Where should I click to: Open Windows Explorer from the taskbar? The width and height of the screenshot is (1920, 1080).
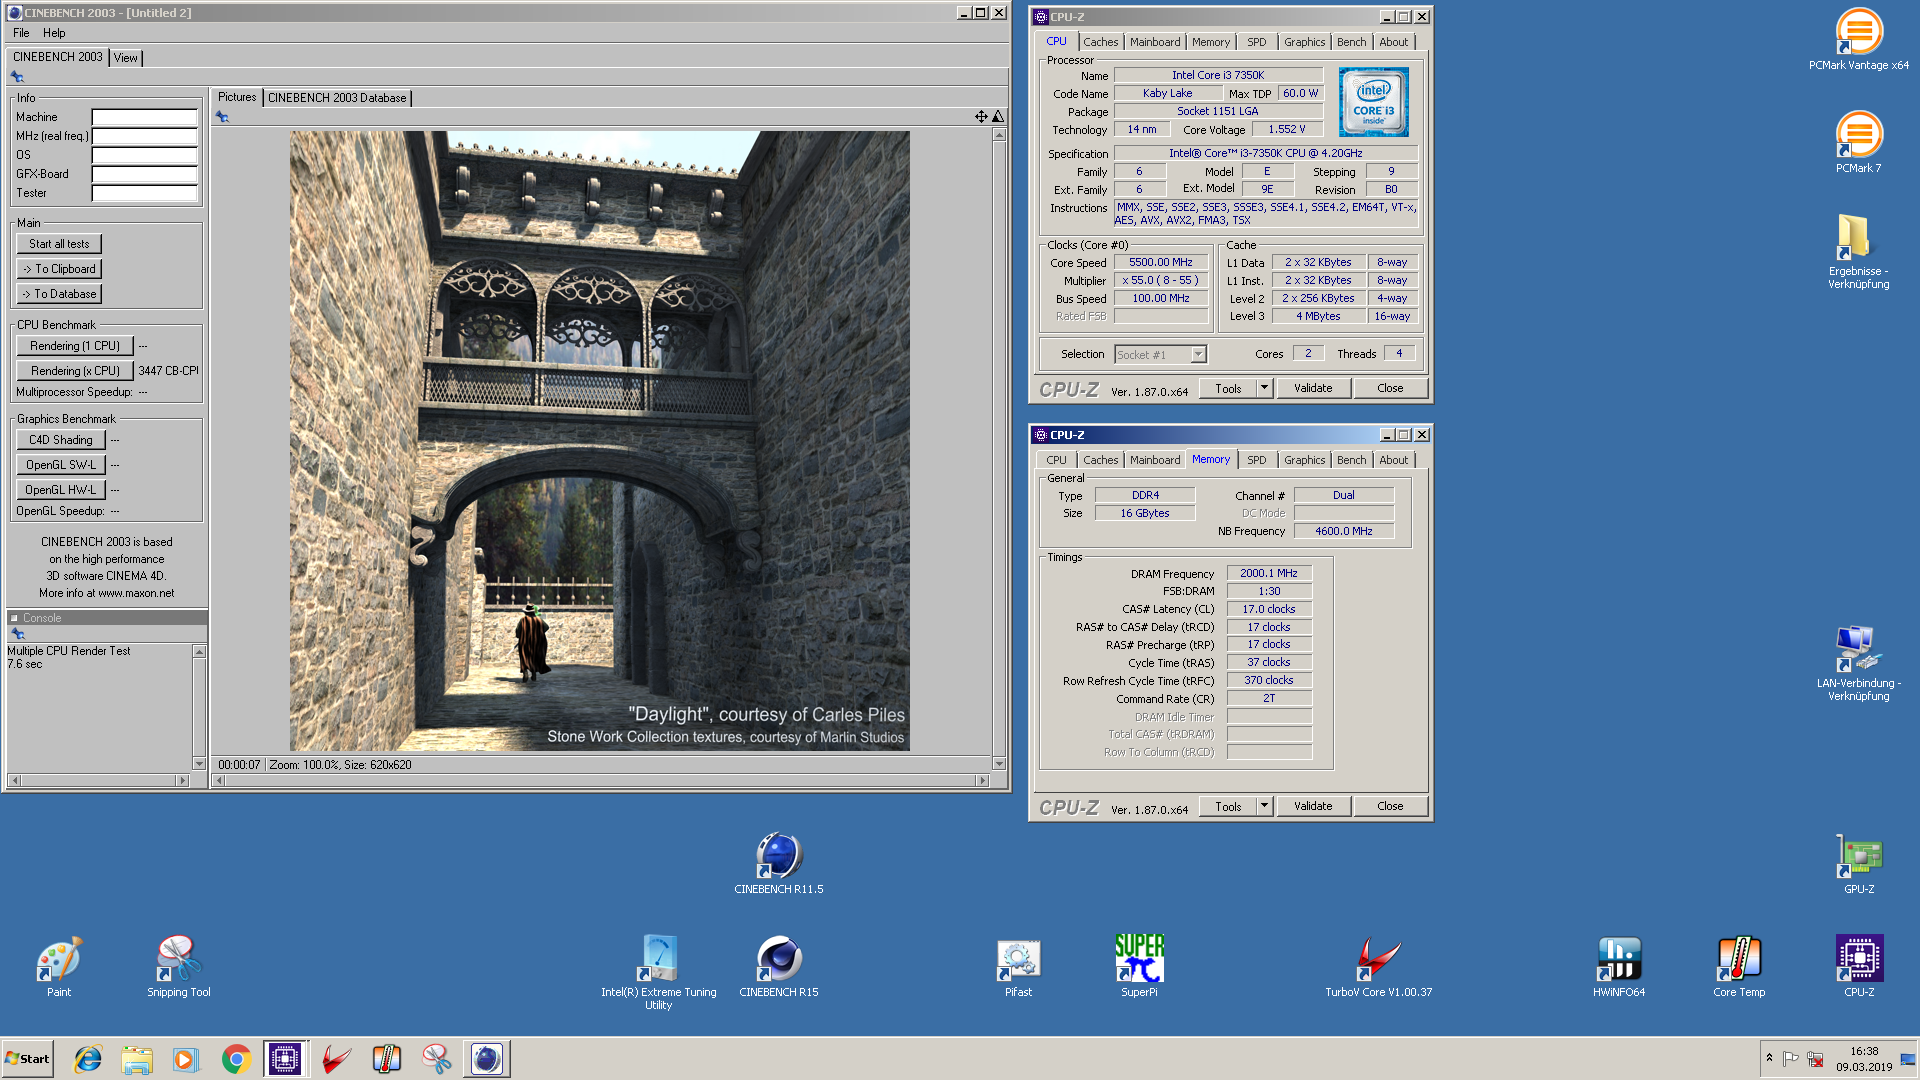pos(137,1059)
